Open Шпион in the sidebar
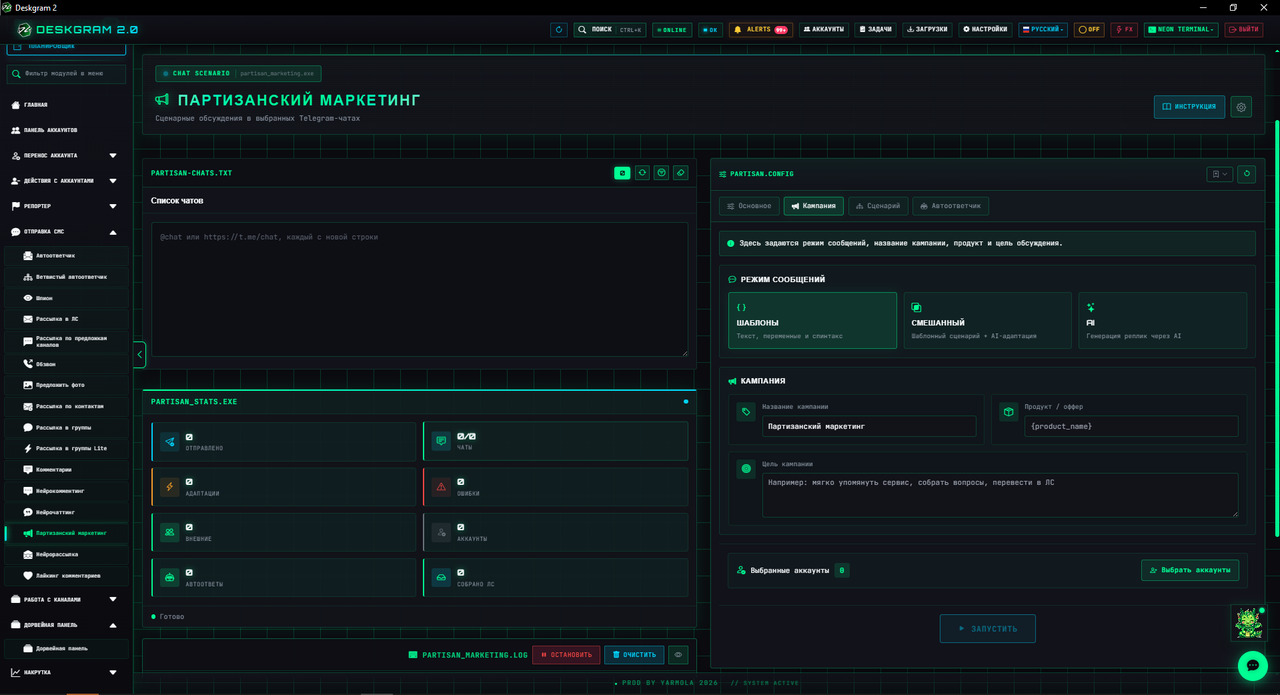The width and height of the screenshot is (1280, 695). (x=66, y=298)
